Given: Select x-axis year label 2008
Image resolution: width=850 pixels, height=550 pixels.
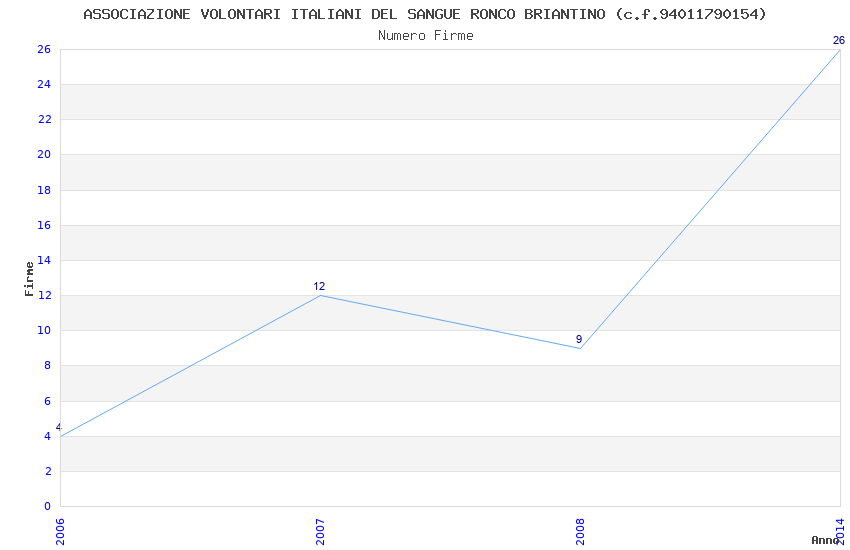Looking at the screenshot, I should 581,532.
